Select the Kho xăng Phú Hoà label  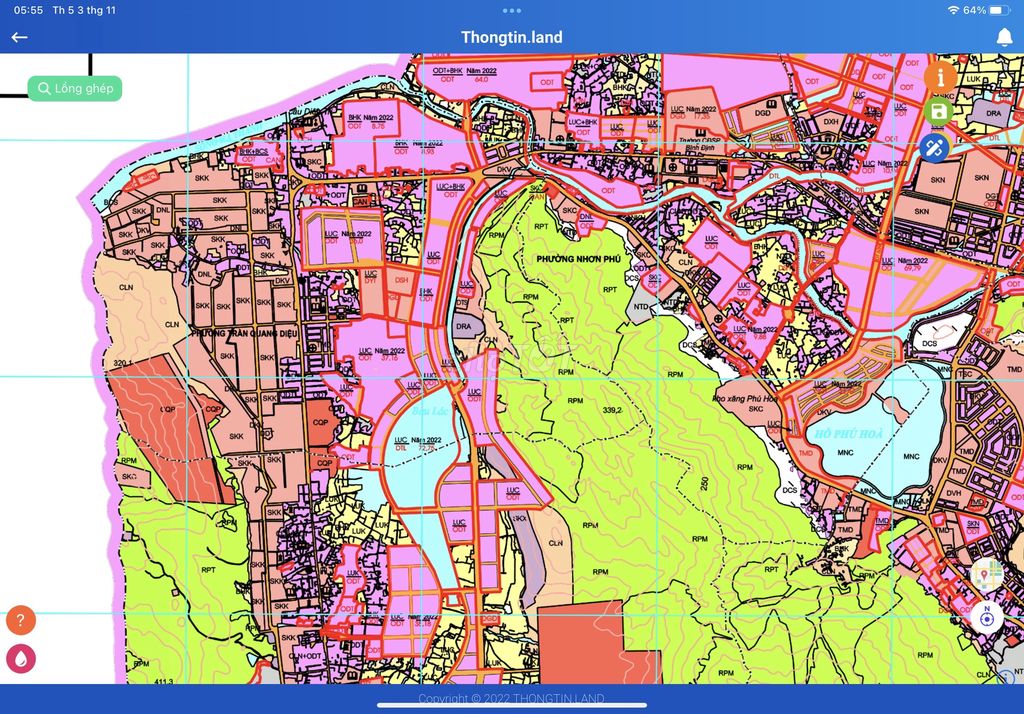tap(744, 398)
